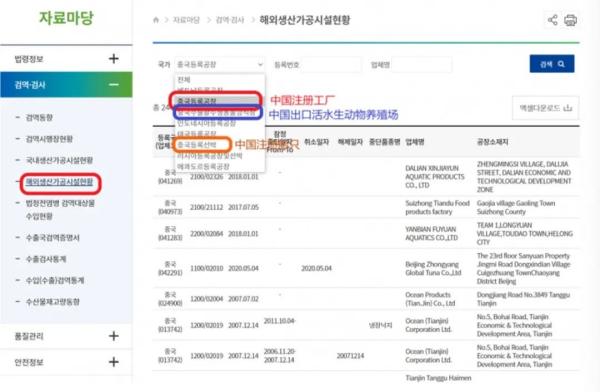
Task: Click Dongjiang Road No.3849 Tanggu address cell
Action: point(523,299)
